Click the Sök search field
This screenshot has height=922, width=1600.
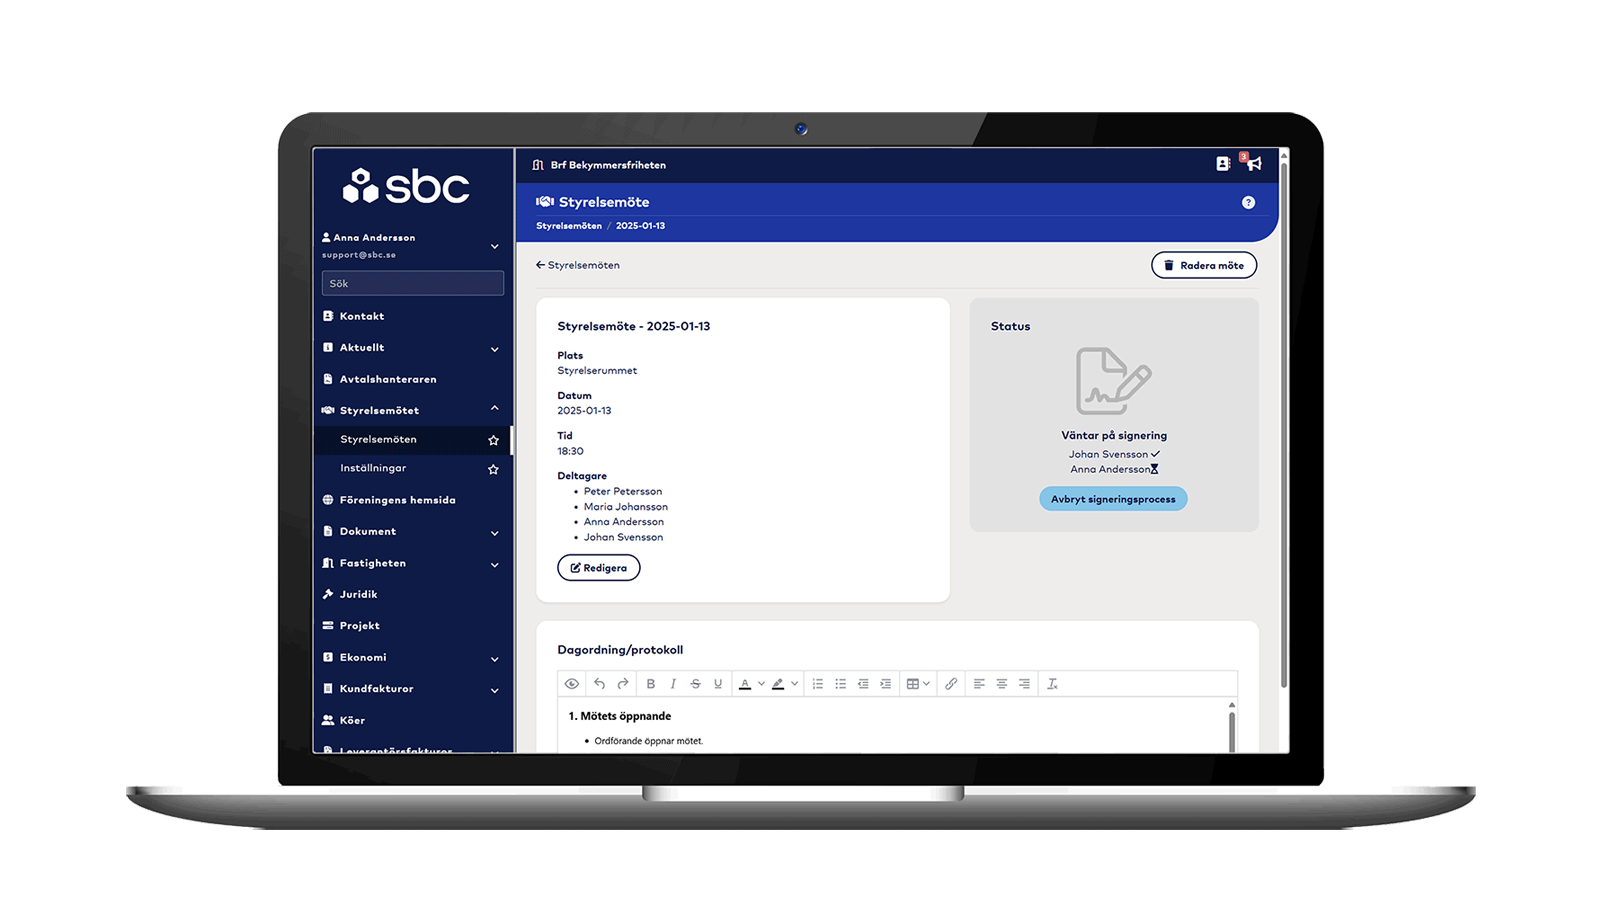click(412, 283)
